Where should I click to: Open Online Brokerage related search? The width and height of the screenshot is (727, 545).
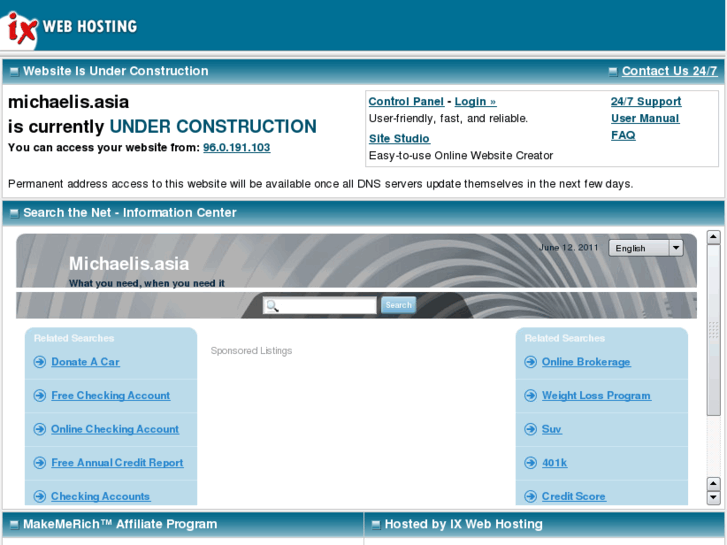586,362
